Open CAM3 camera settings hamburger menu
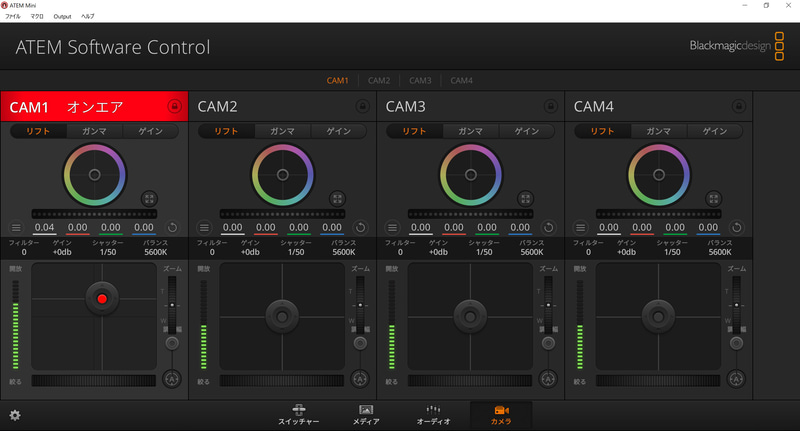The width and height of the screenshot is (800, 431). click(x=392, y=227)
